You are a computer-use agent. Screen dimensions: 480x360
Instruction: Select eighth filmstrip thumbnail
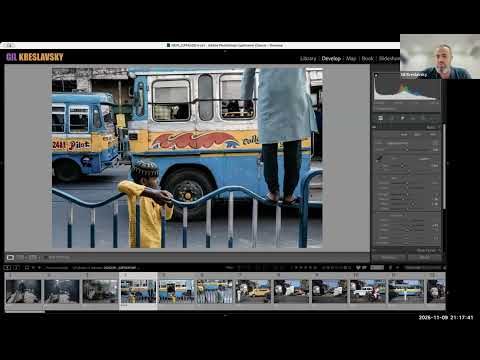[x=291, y=291]
